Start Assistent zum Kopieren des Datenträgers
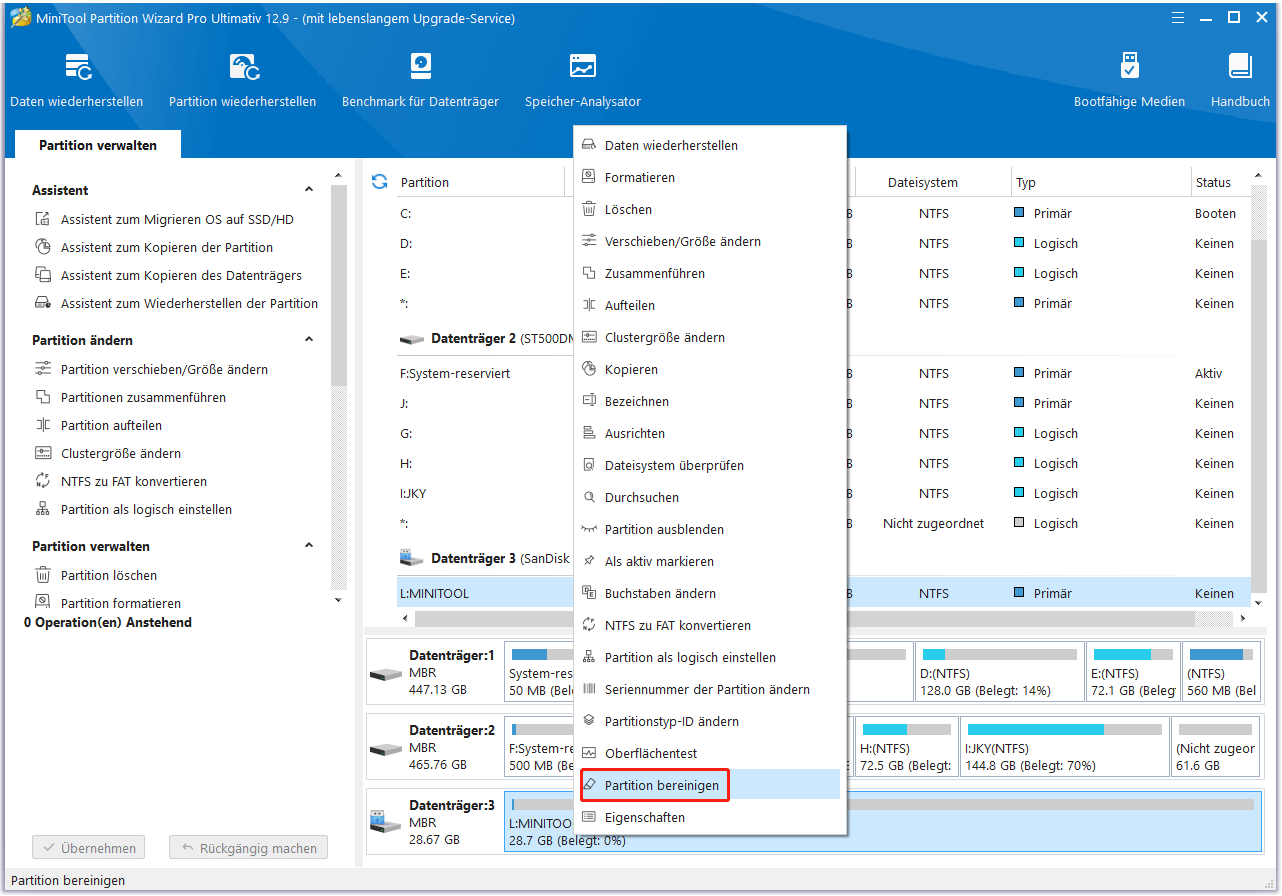 click(x=169, y=275)
